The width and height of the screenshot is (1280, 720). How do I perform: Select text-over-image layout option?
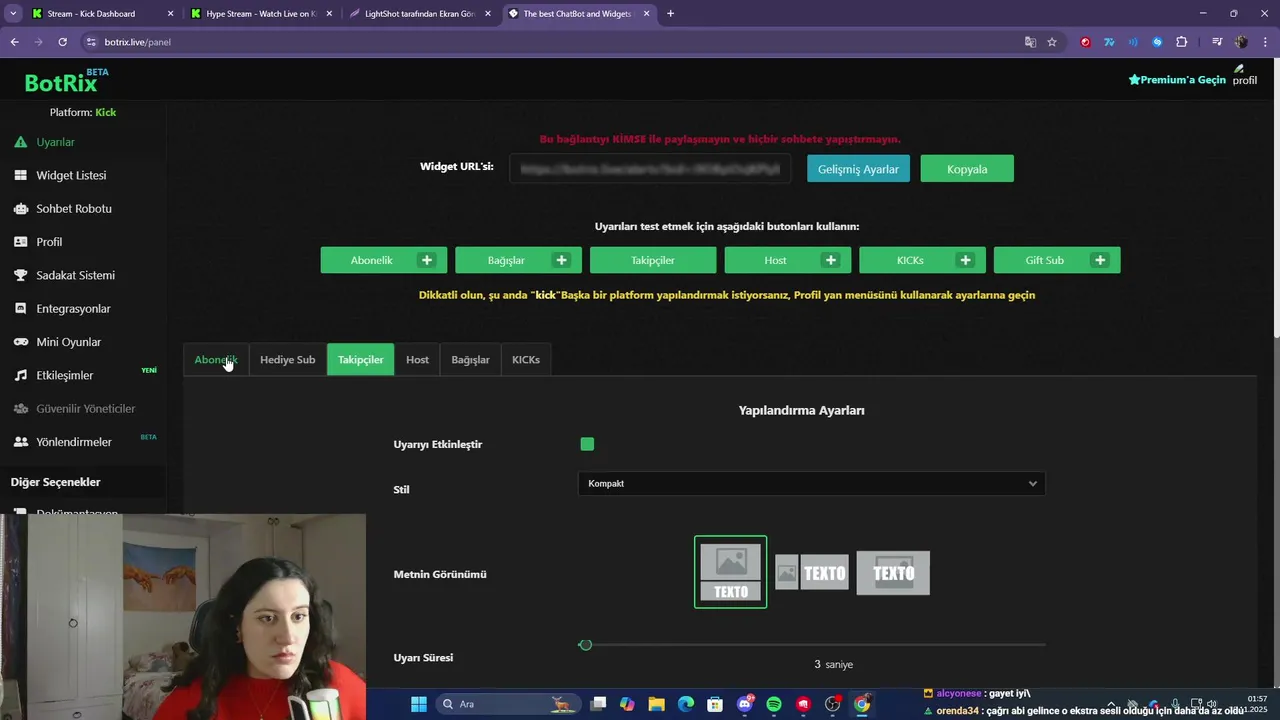[x=893, y=572]
